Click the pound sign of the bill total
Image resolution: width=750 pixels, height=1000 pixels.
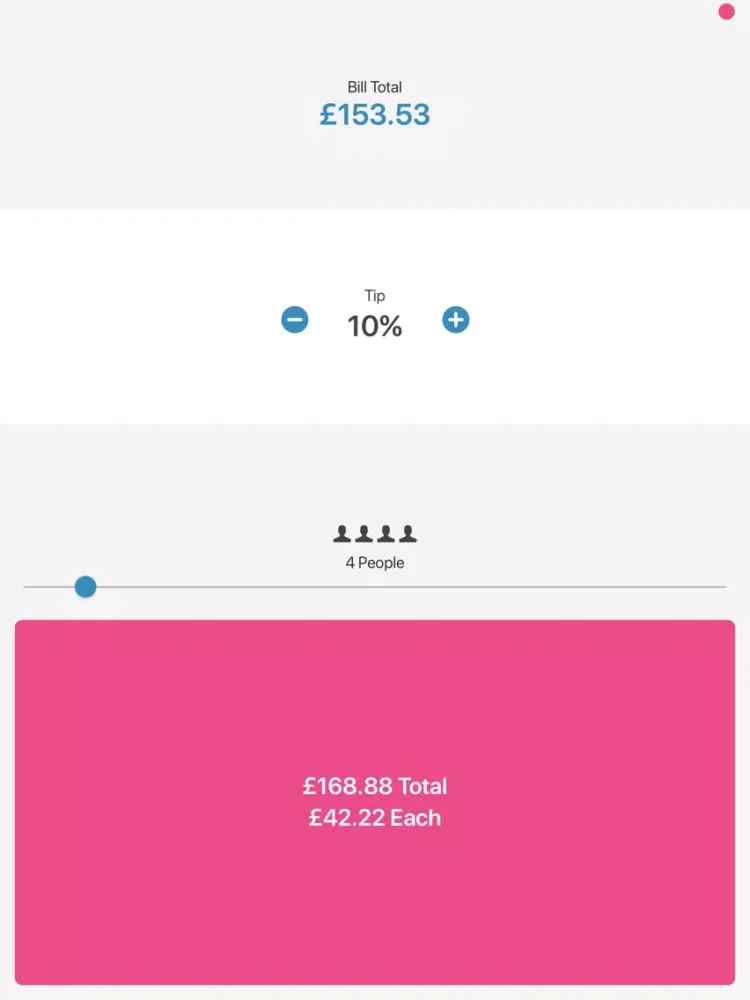pyautogui.click(x=328, y=115)
